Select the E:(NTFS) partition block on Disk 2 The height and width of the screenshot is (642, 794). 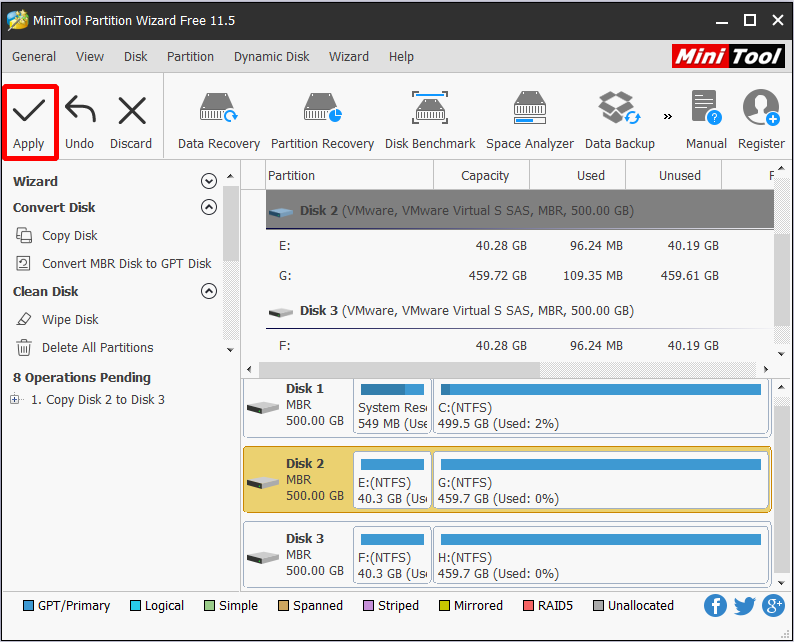click(x=392, y=480)
